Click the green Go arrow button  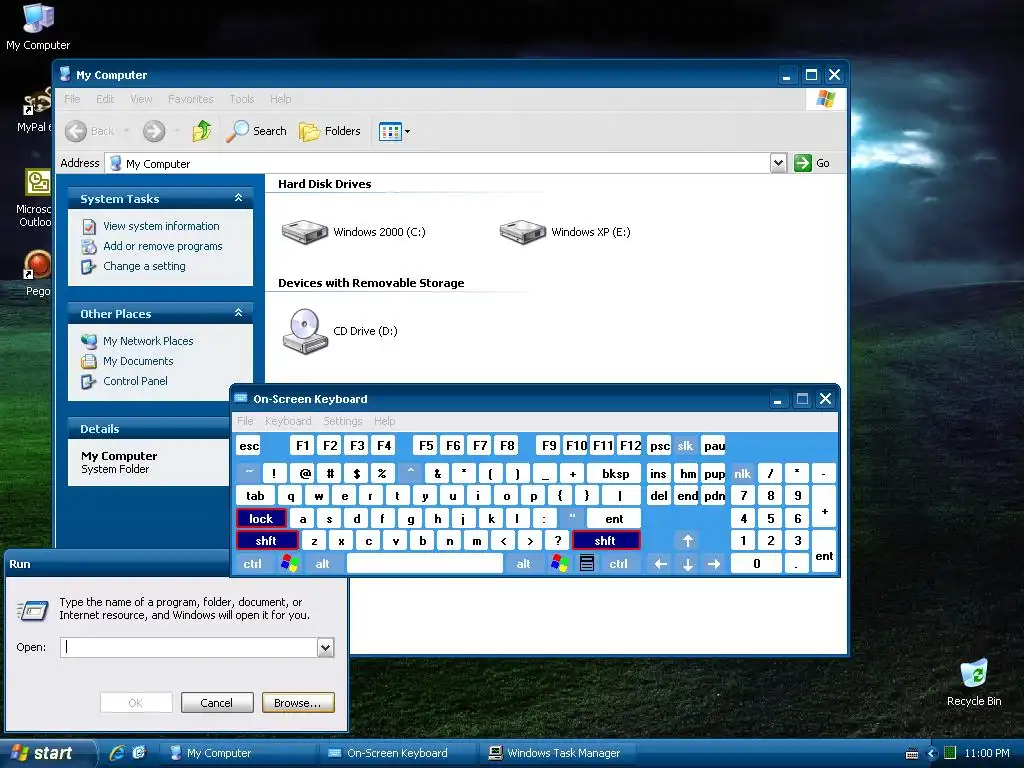[803, 163]
